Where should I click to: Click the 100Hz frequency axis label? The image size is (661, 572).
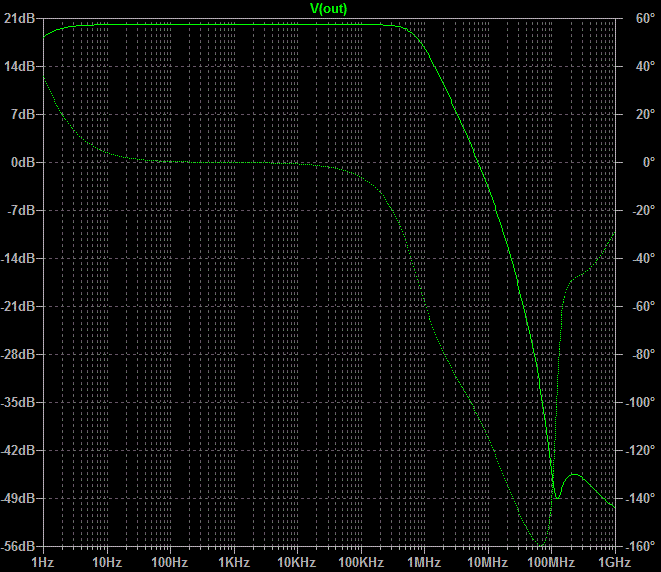coord(169,562)
